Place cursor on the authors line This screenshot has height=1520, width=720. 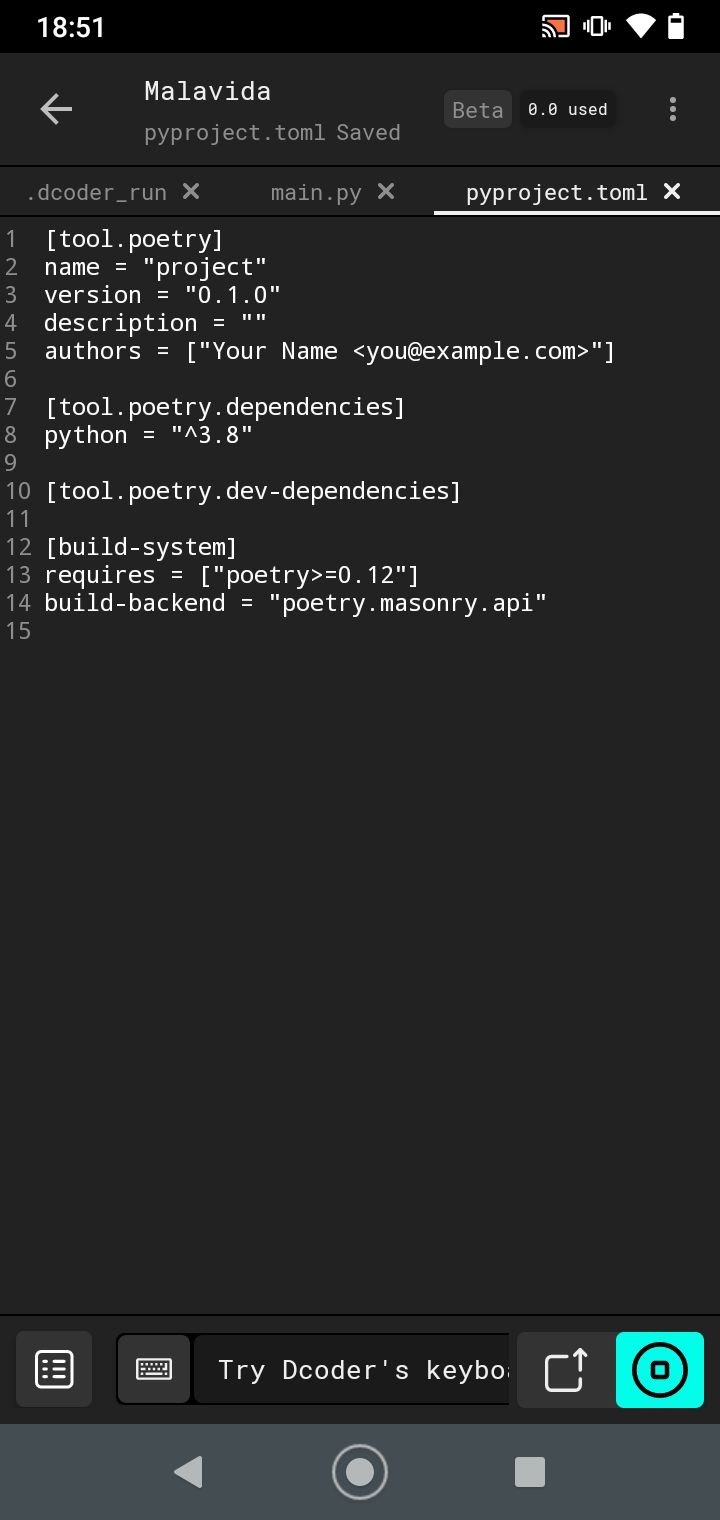coord(329,351)
